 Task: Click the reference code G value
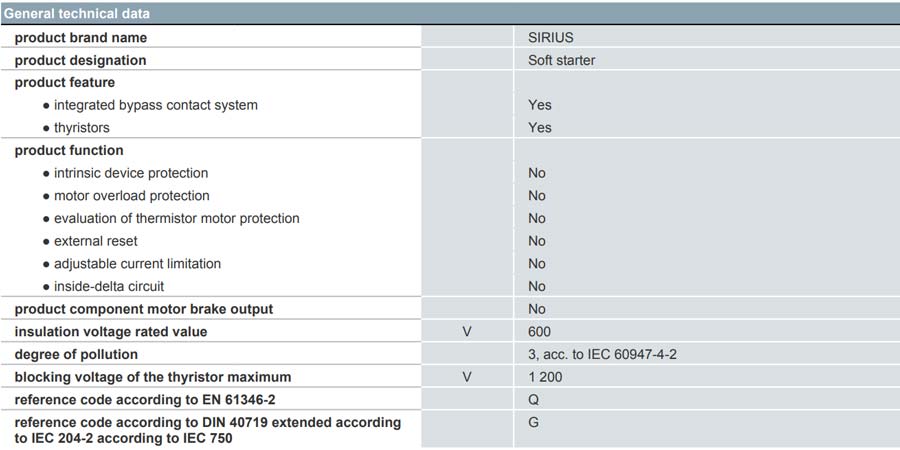[x=534, y=422]
